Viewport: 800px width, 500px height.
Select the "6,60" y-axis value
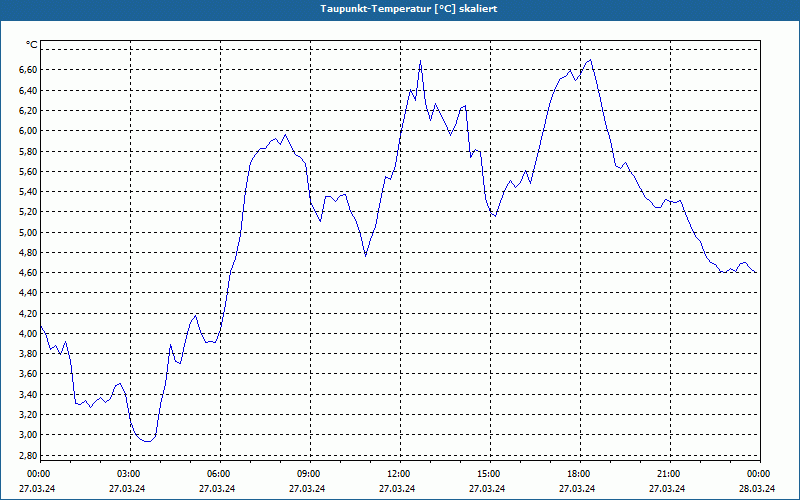click(29, 70)
